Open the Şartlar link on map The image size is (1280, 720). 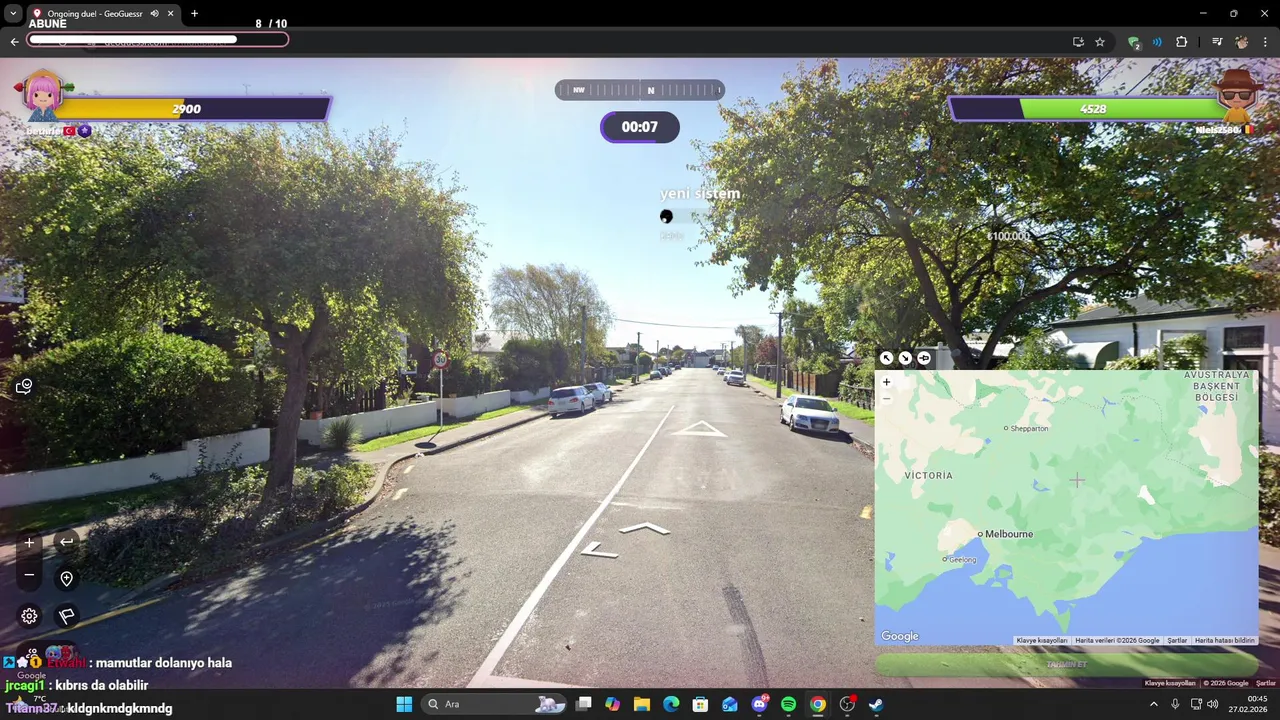(1177, 640)
